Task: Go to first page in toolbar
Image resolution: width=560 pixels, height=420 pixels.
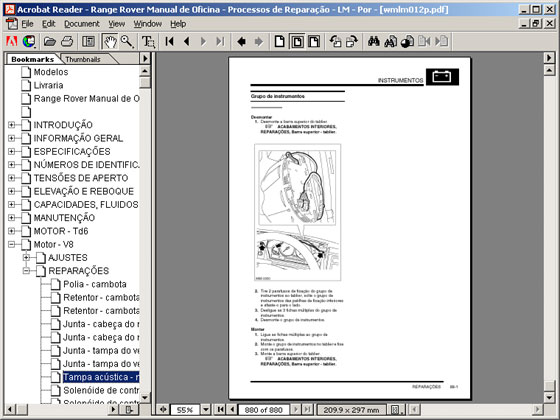Action: point(170,41)
